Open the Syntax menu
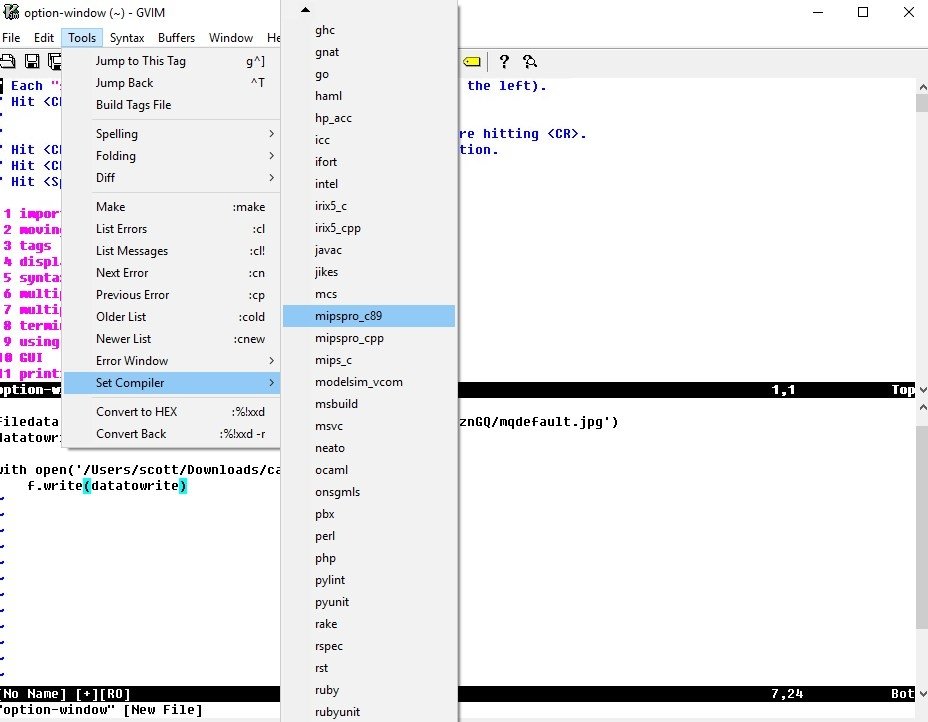Screen dimensions: 928x722 point(127,37)
